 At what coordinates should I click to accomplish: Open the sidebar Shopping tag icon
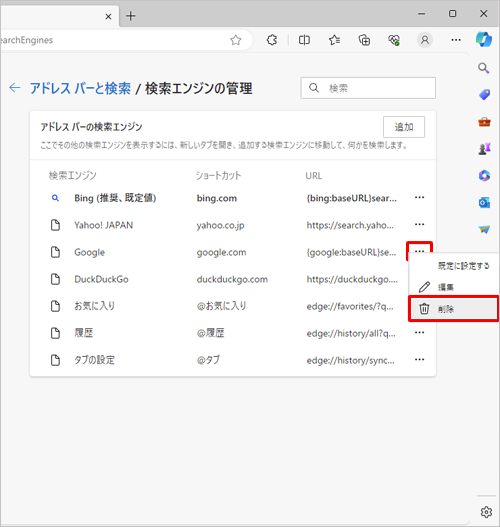pos(484,95)
